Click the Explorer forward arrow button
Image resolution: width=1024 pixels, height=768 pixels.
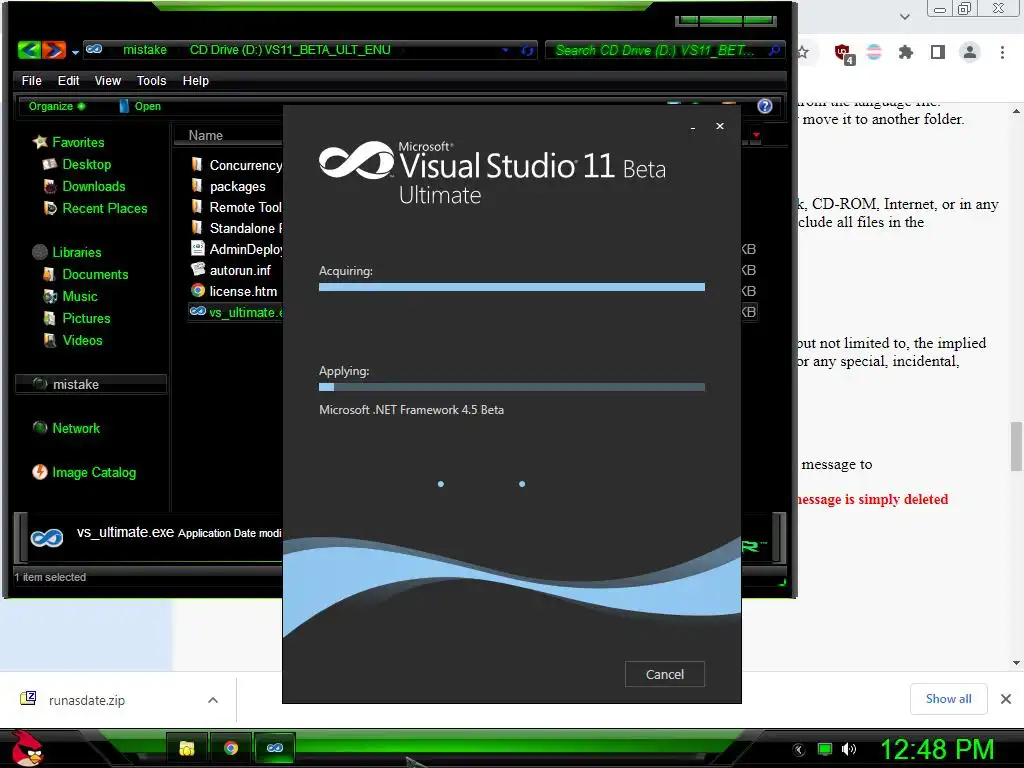click(54, 50)
